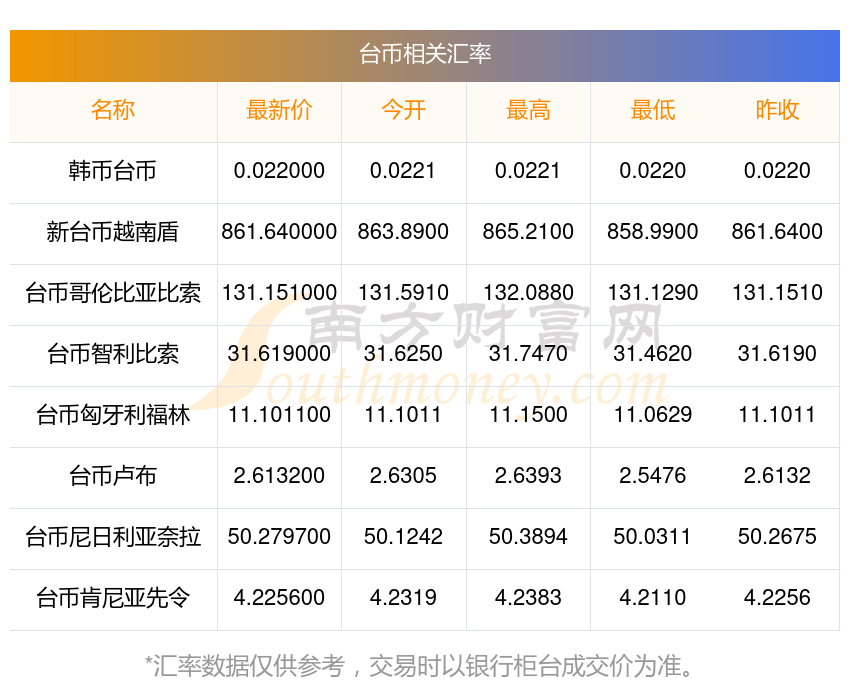Click opening value 4.2319
The width and height of the screenshot is (850, 698).
(403, 598)
